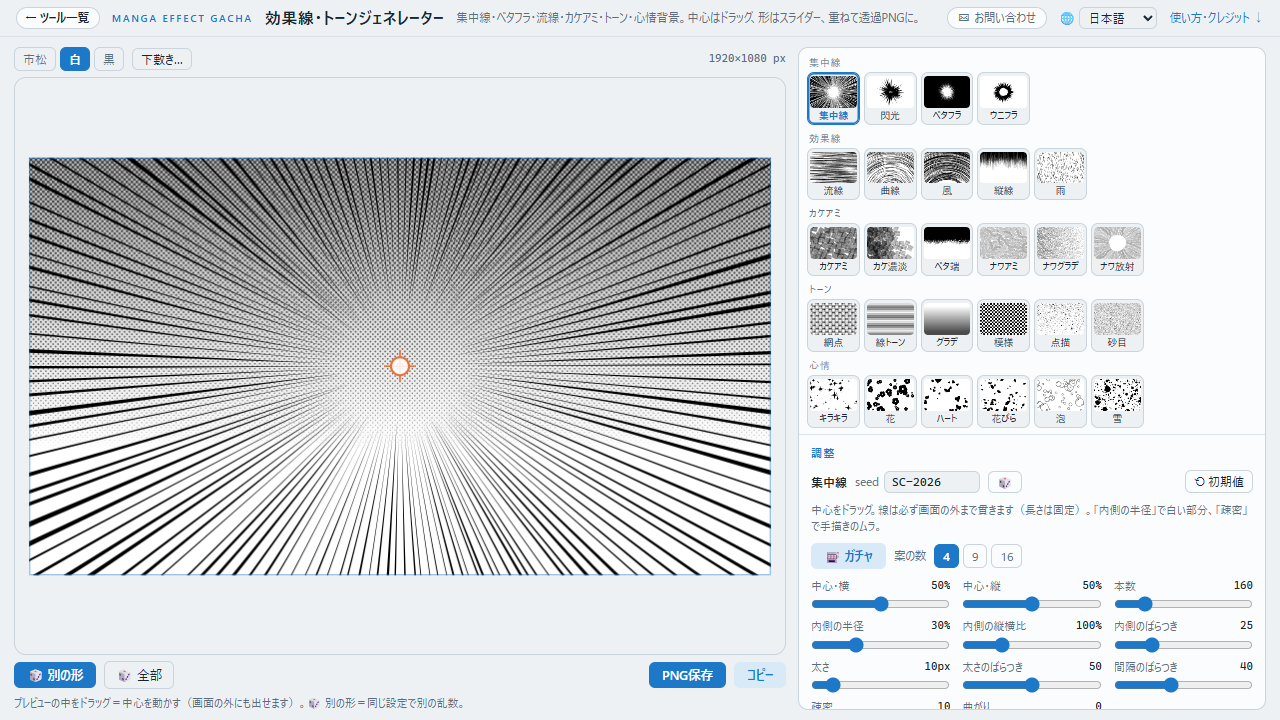Go back to ツール一覧 tool list
Screen dimensions: 1280x720
tap(58, 18)
